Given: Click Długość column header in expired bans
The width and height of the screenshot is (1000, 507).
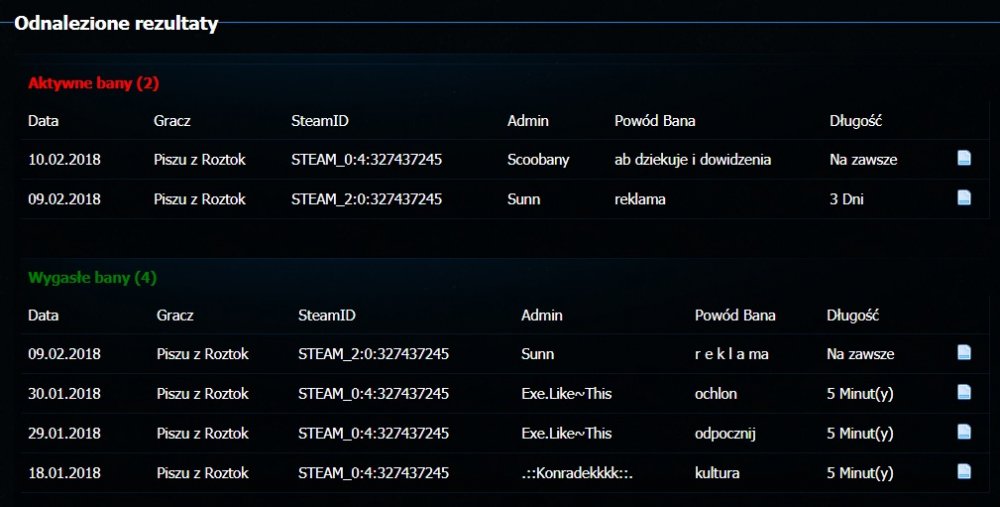Looking at the screenshot, I should [852, 315].
